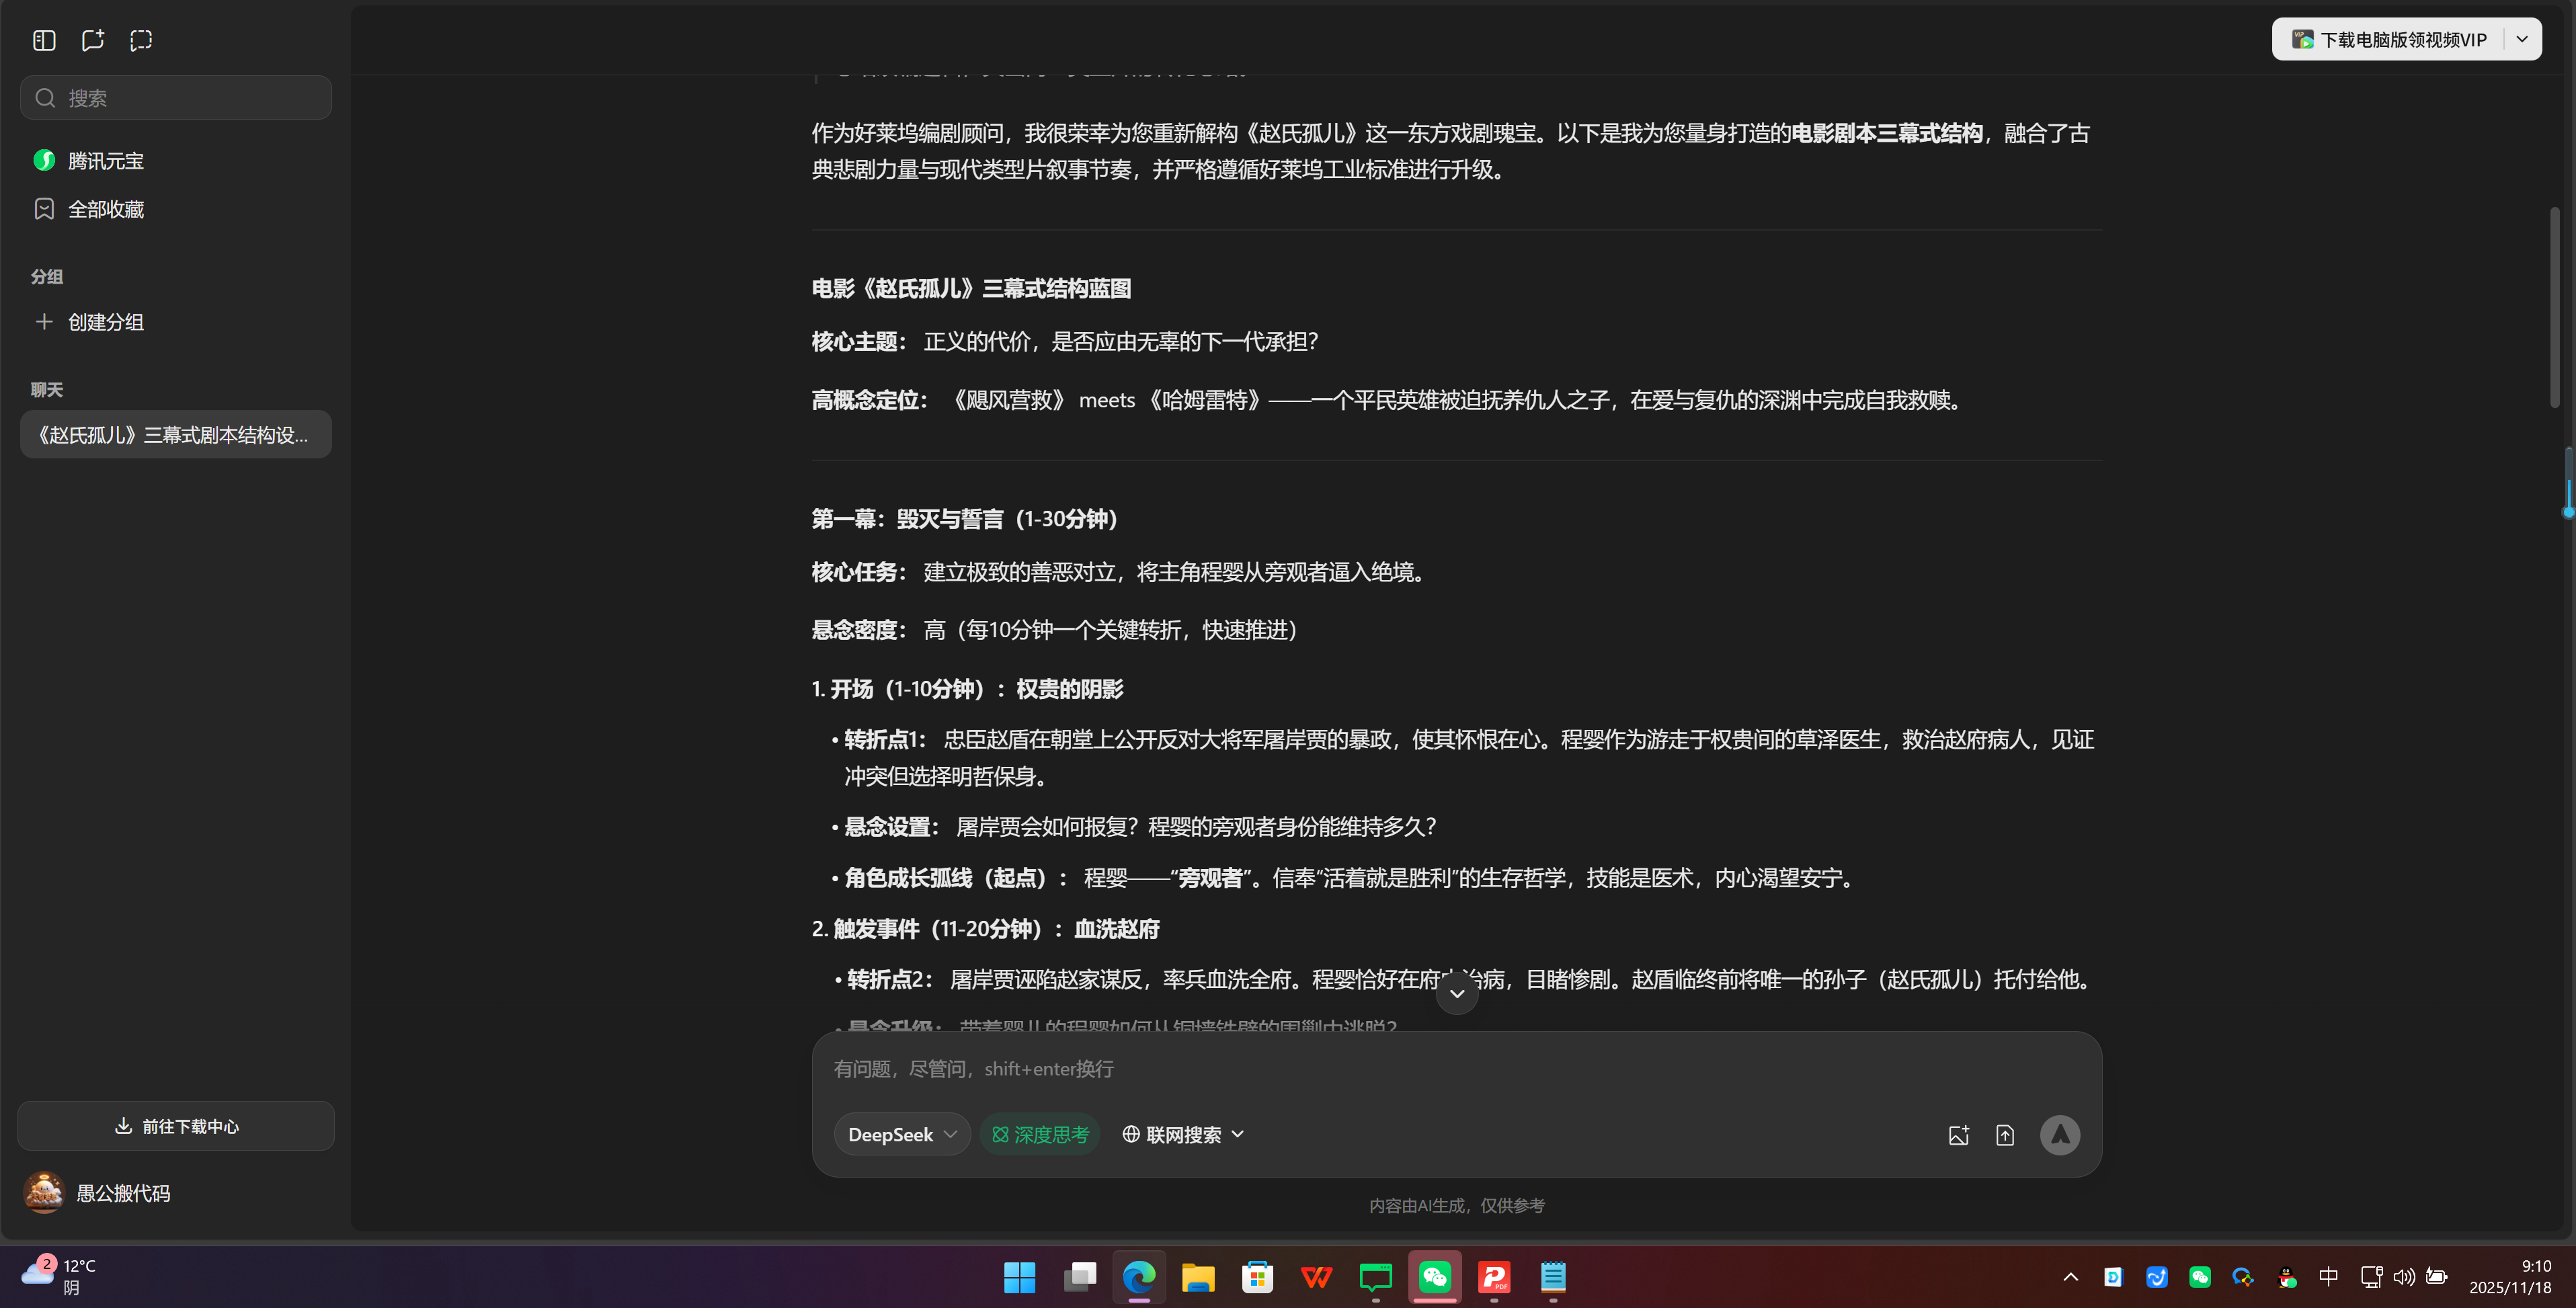Click the scroll-down chevron over the chat
Viewport: 2576px width, 1308px height.
1457,994
